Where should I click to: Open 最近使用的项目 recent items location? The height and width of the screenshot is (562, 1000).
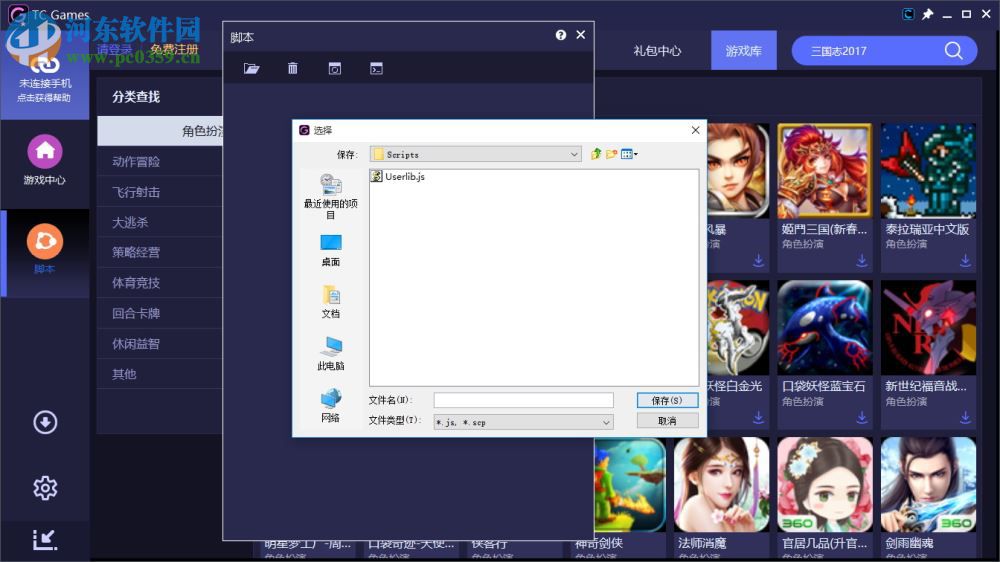(x=330, y=196)
